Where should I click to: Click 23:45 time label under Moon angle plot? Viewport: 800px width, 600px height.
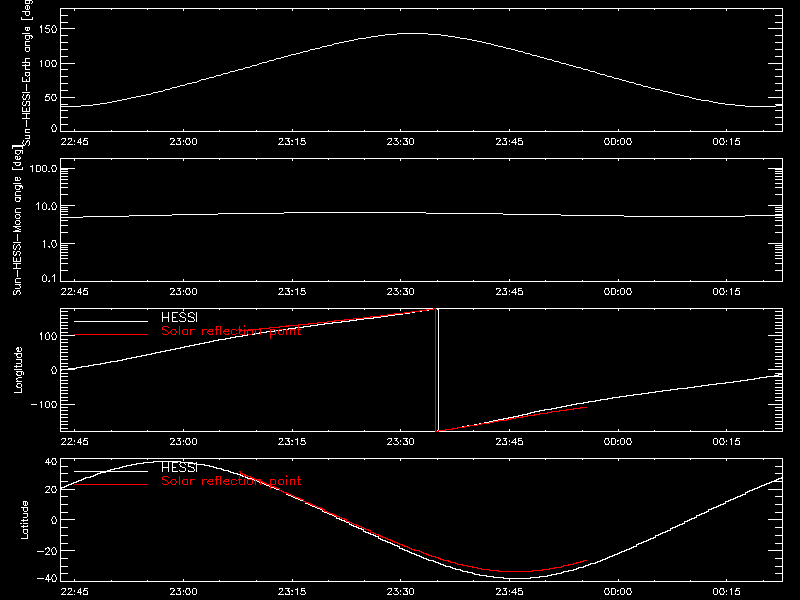509,291
